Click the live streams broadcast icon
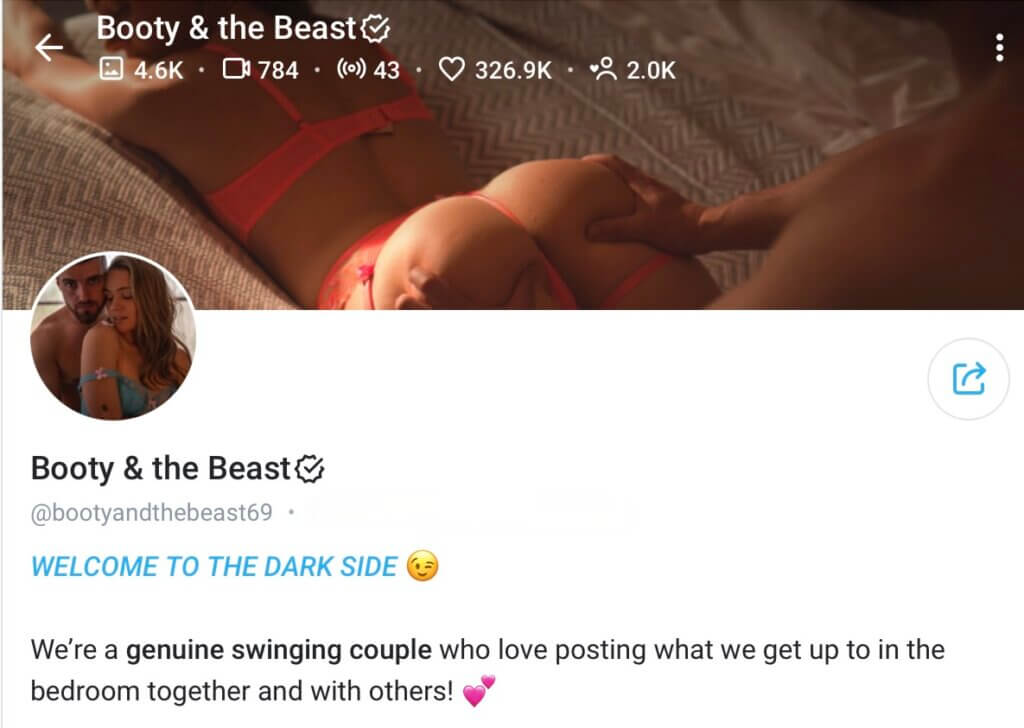The width and height of the screenshot is (1024, 728). tap(351, 69)
